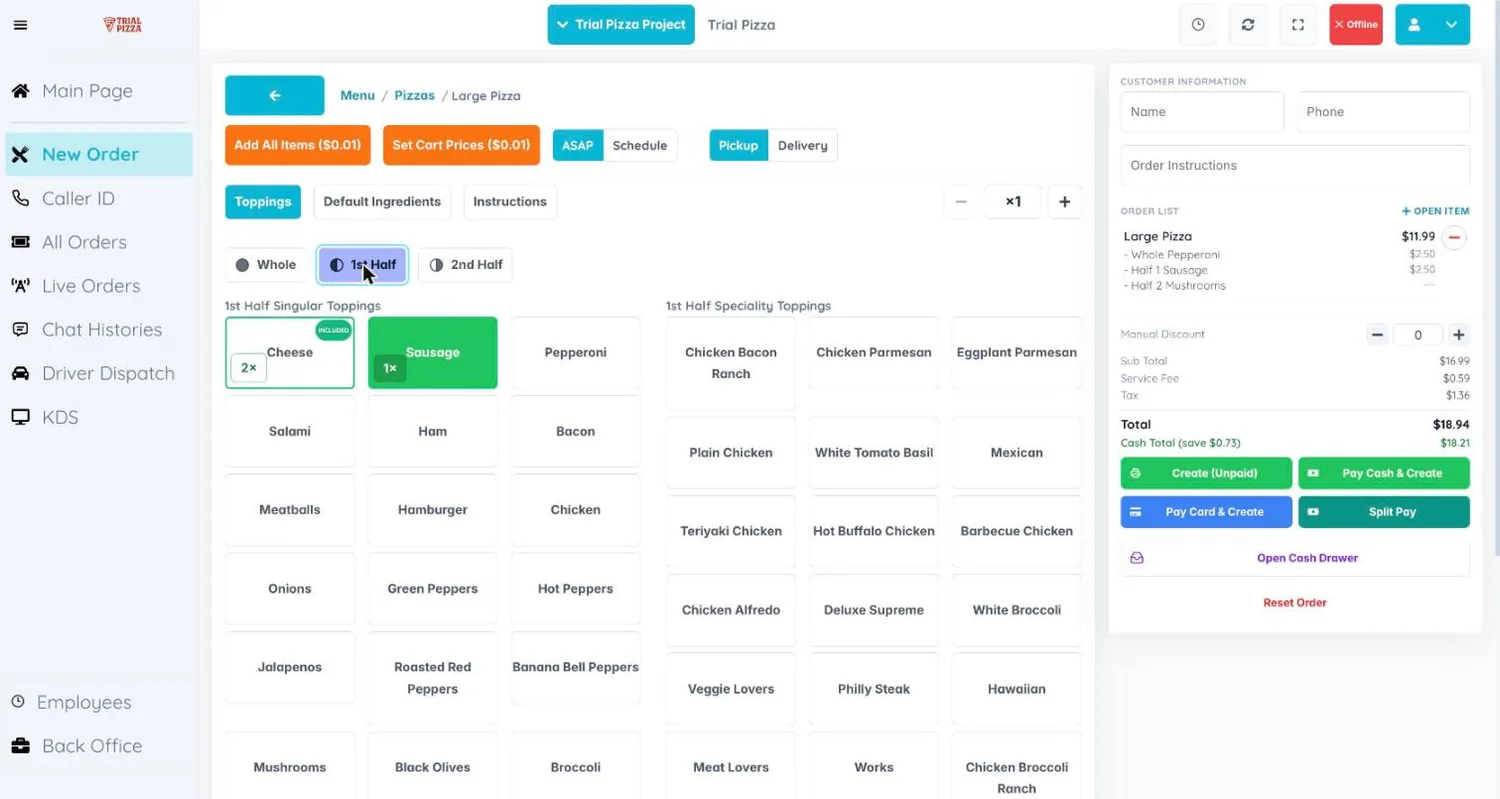
Task: Click Pay Card & Create button
Action: pos(1206,512)
